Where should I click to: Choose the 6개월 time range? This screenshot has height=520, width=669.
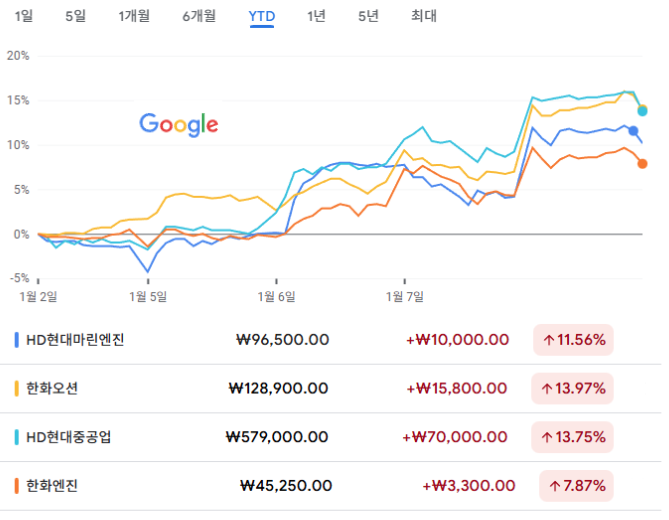coord(199,16)
